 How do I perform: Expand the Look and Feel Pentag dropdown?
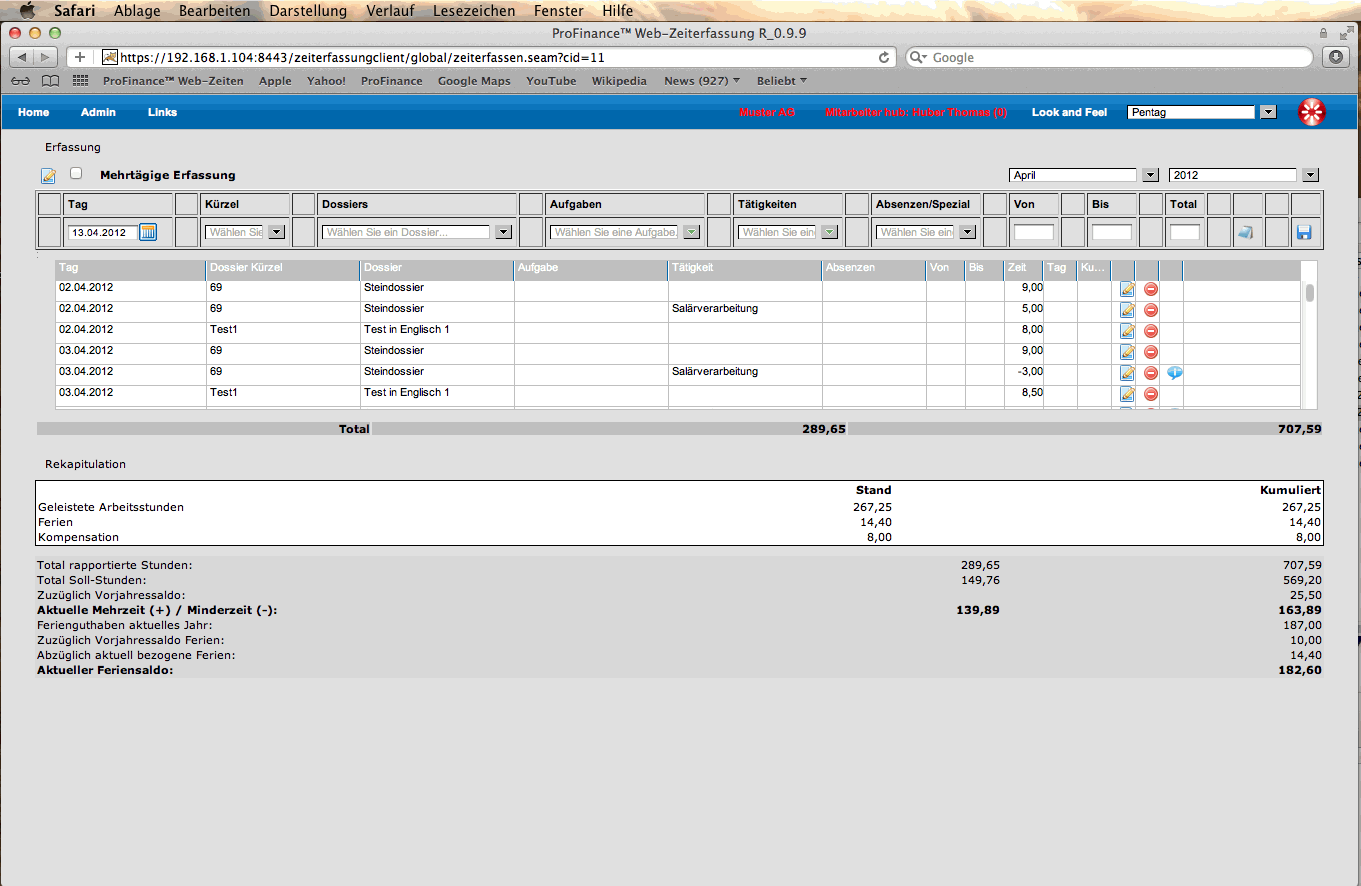pos(1268,113)
